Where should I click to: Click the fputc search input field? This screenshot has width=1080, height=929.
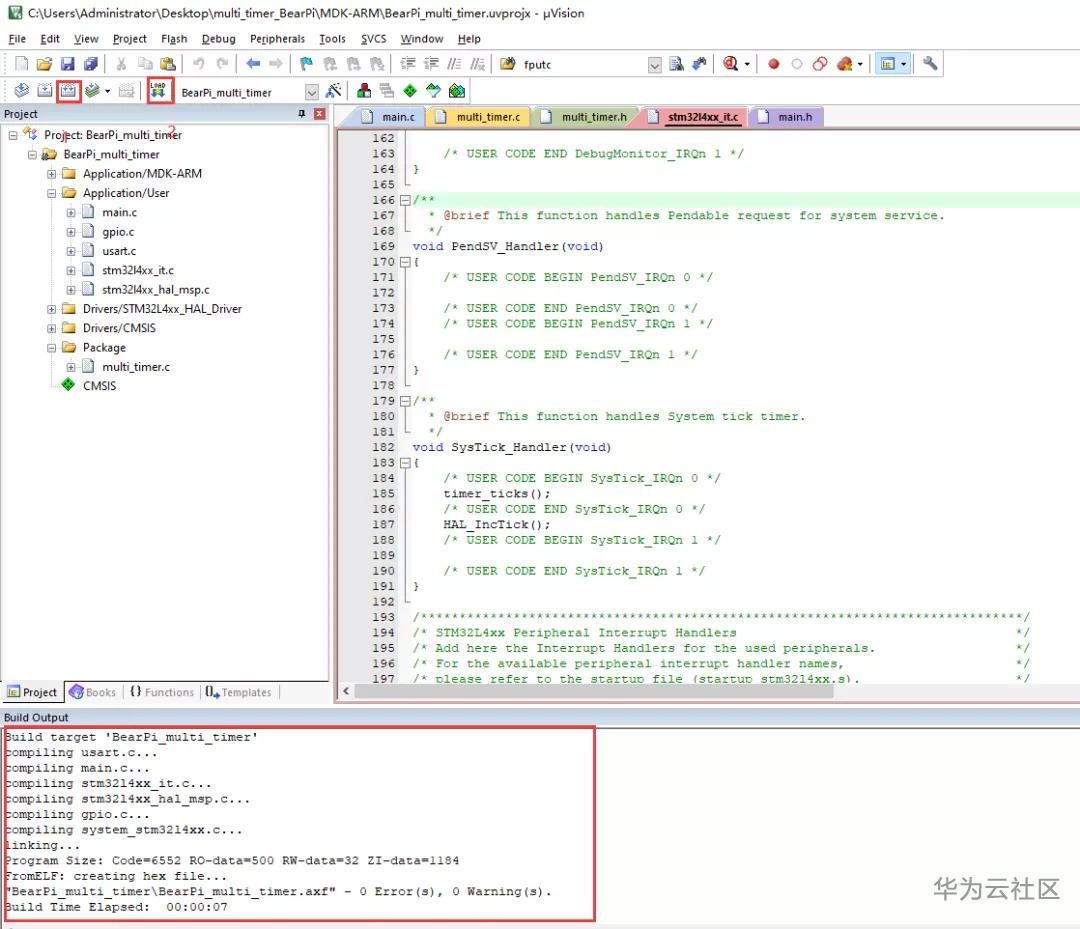582,65
